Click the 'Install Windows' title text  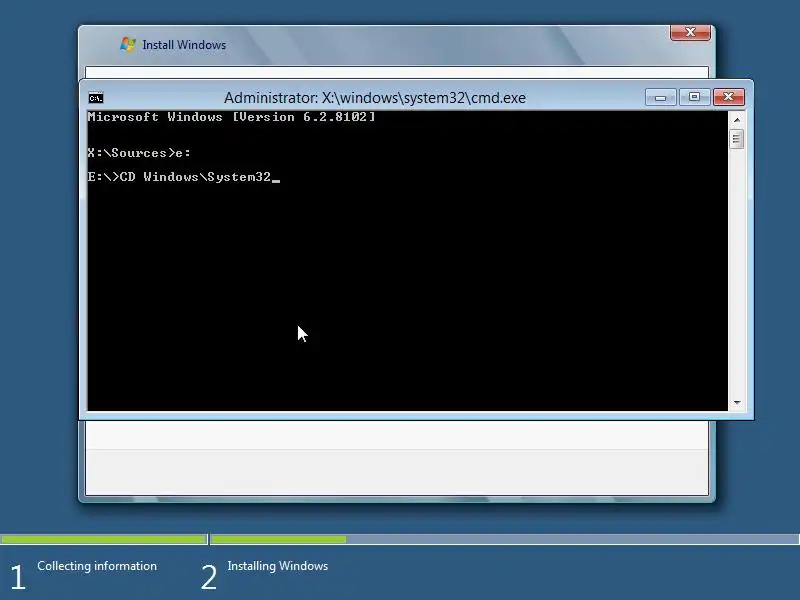click(184, 45)
